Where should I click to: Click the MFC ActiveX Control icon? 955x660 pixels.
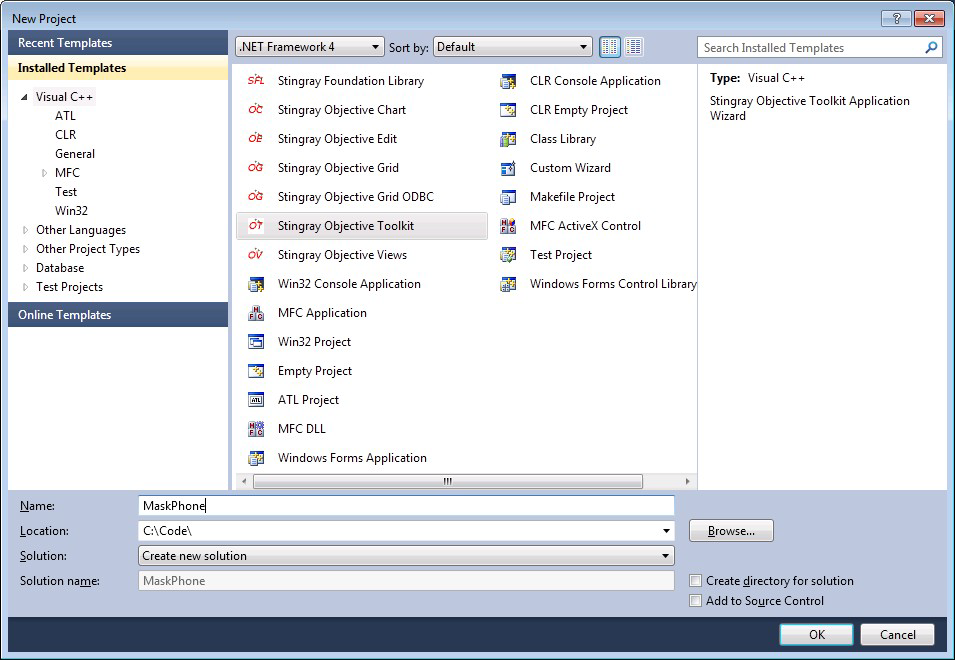(x=508, y=226)
